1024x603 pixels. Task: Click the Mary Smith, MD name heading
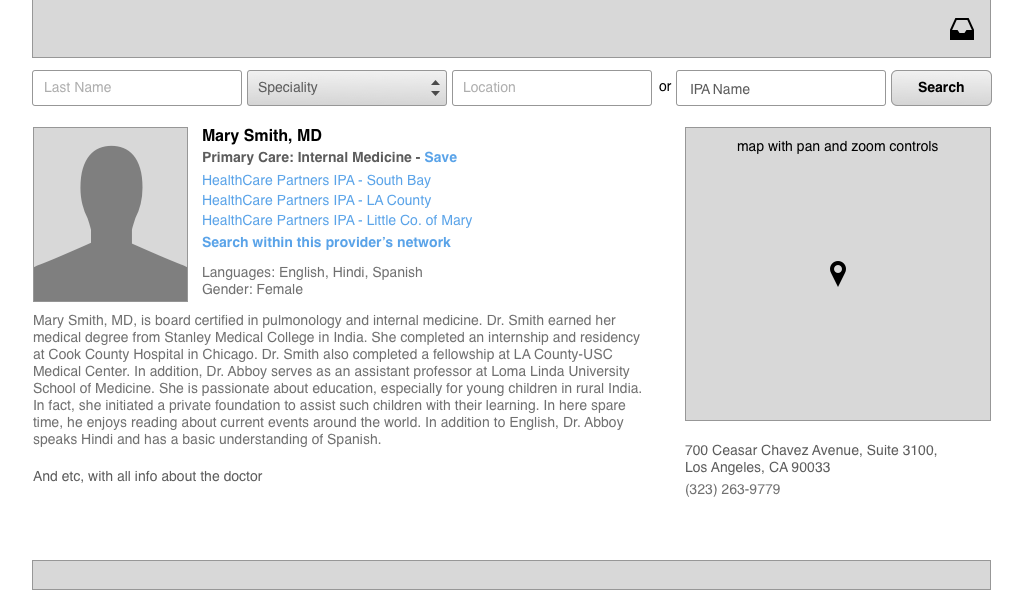tap(262, 136)
